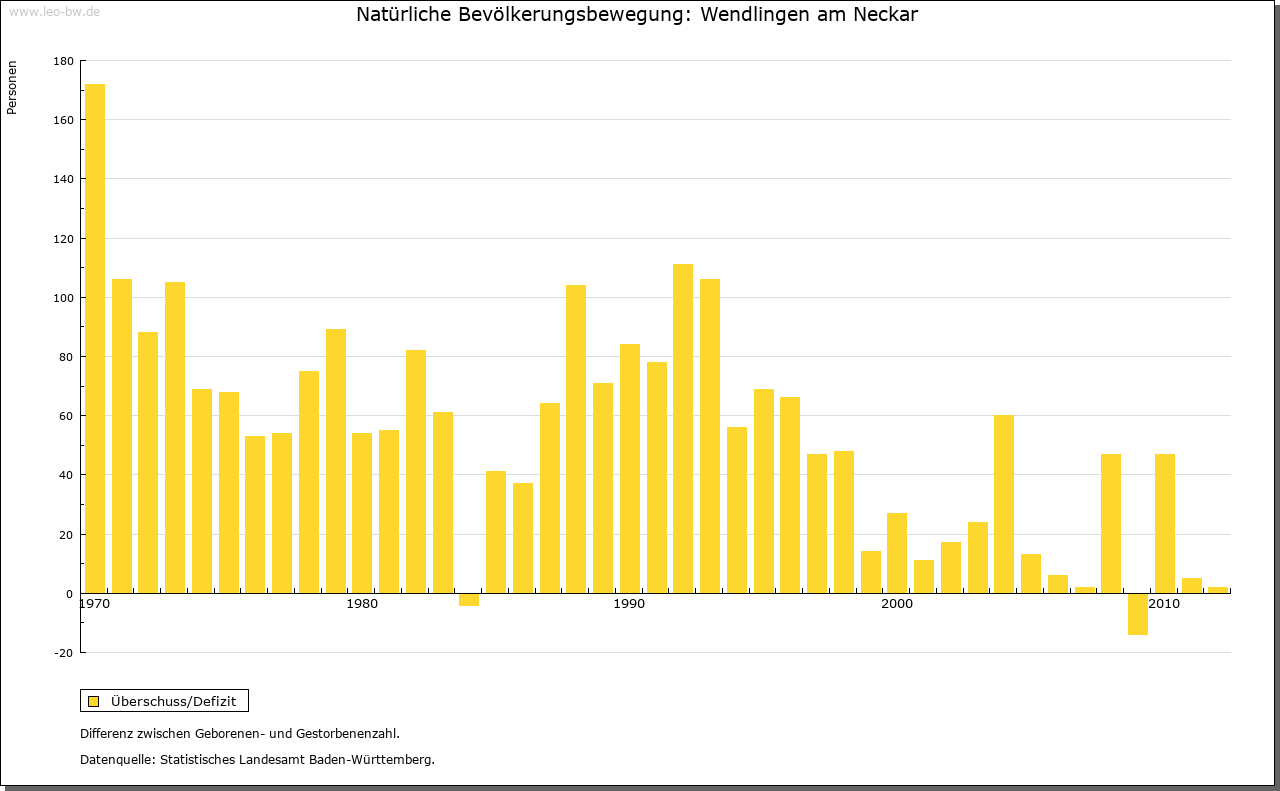Click the bar for year 1990
The image size is (1280, 791).
tap(630, 468)
